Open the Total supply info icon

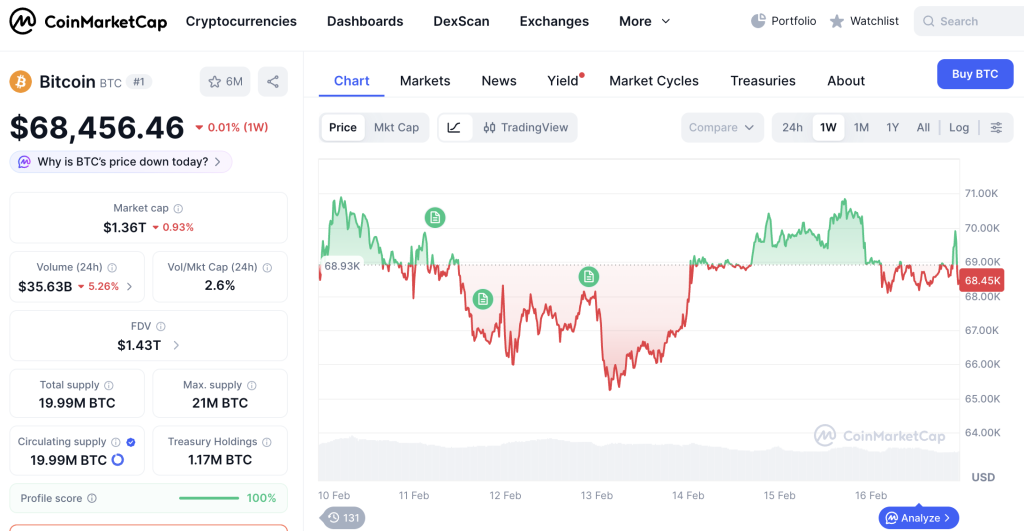(109, 385)
